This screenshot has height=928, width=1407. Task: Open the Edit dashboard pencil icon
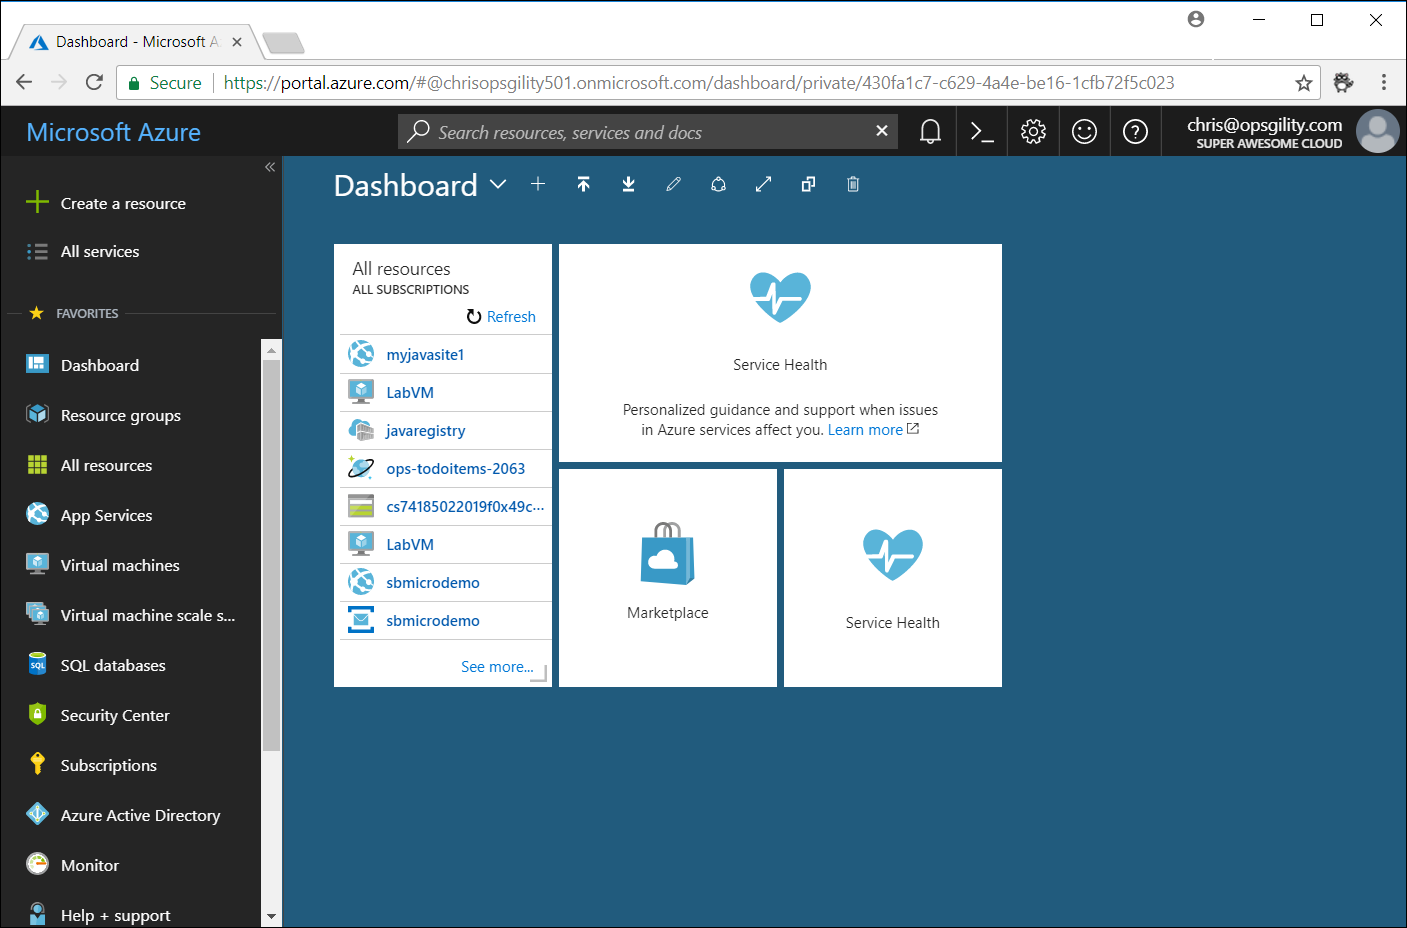[x=673, y=184]
